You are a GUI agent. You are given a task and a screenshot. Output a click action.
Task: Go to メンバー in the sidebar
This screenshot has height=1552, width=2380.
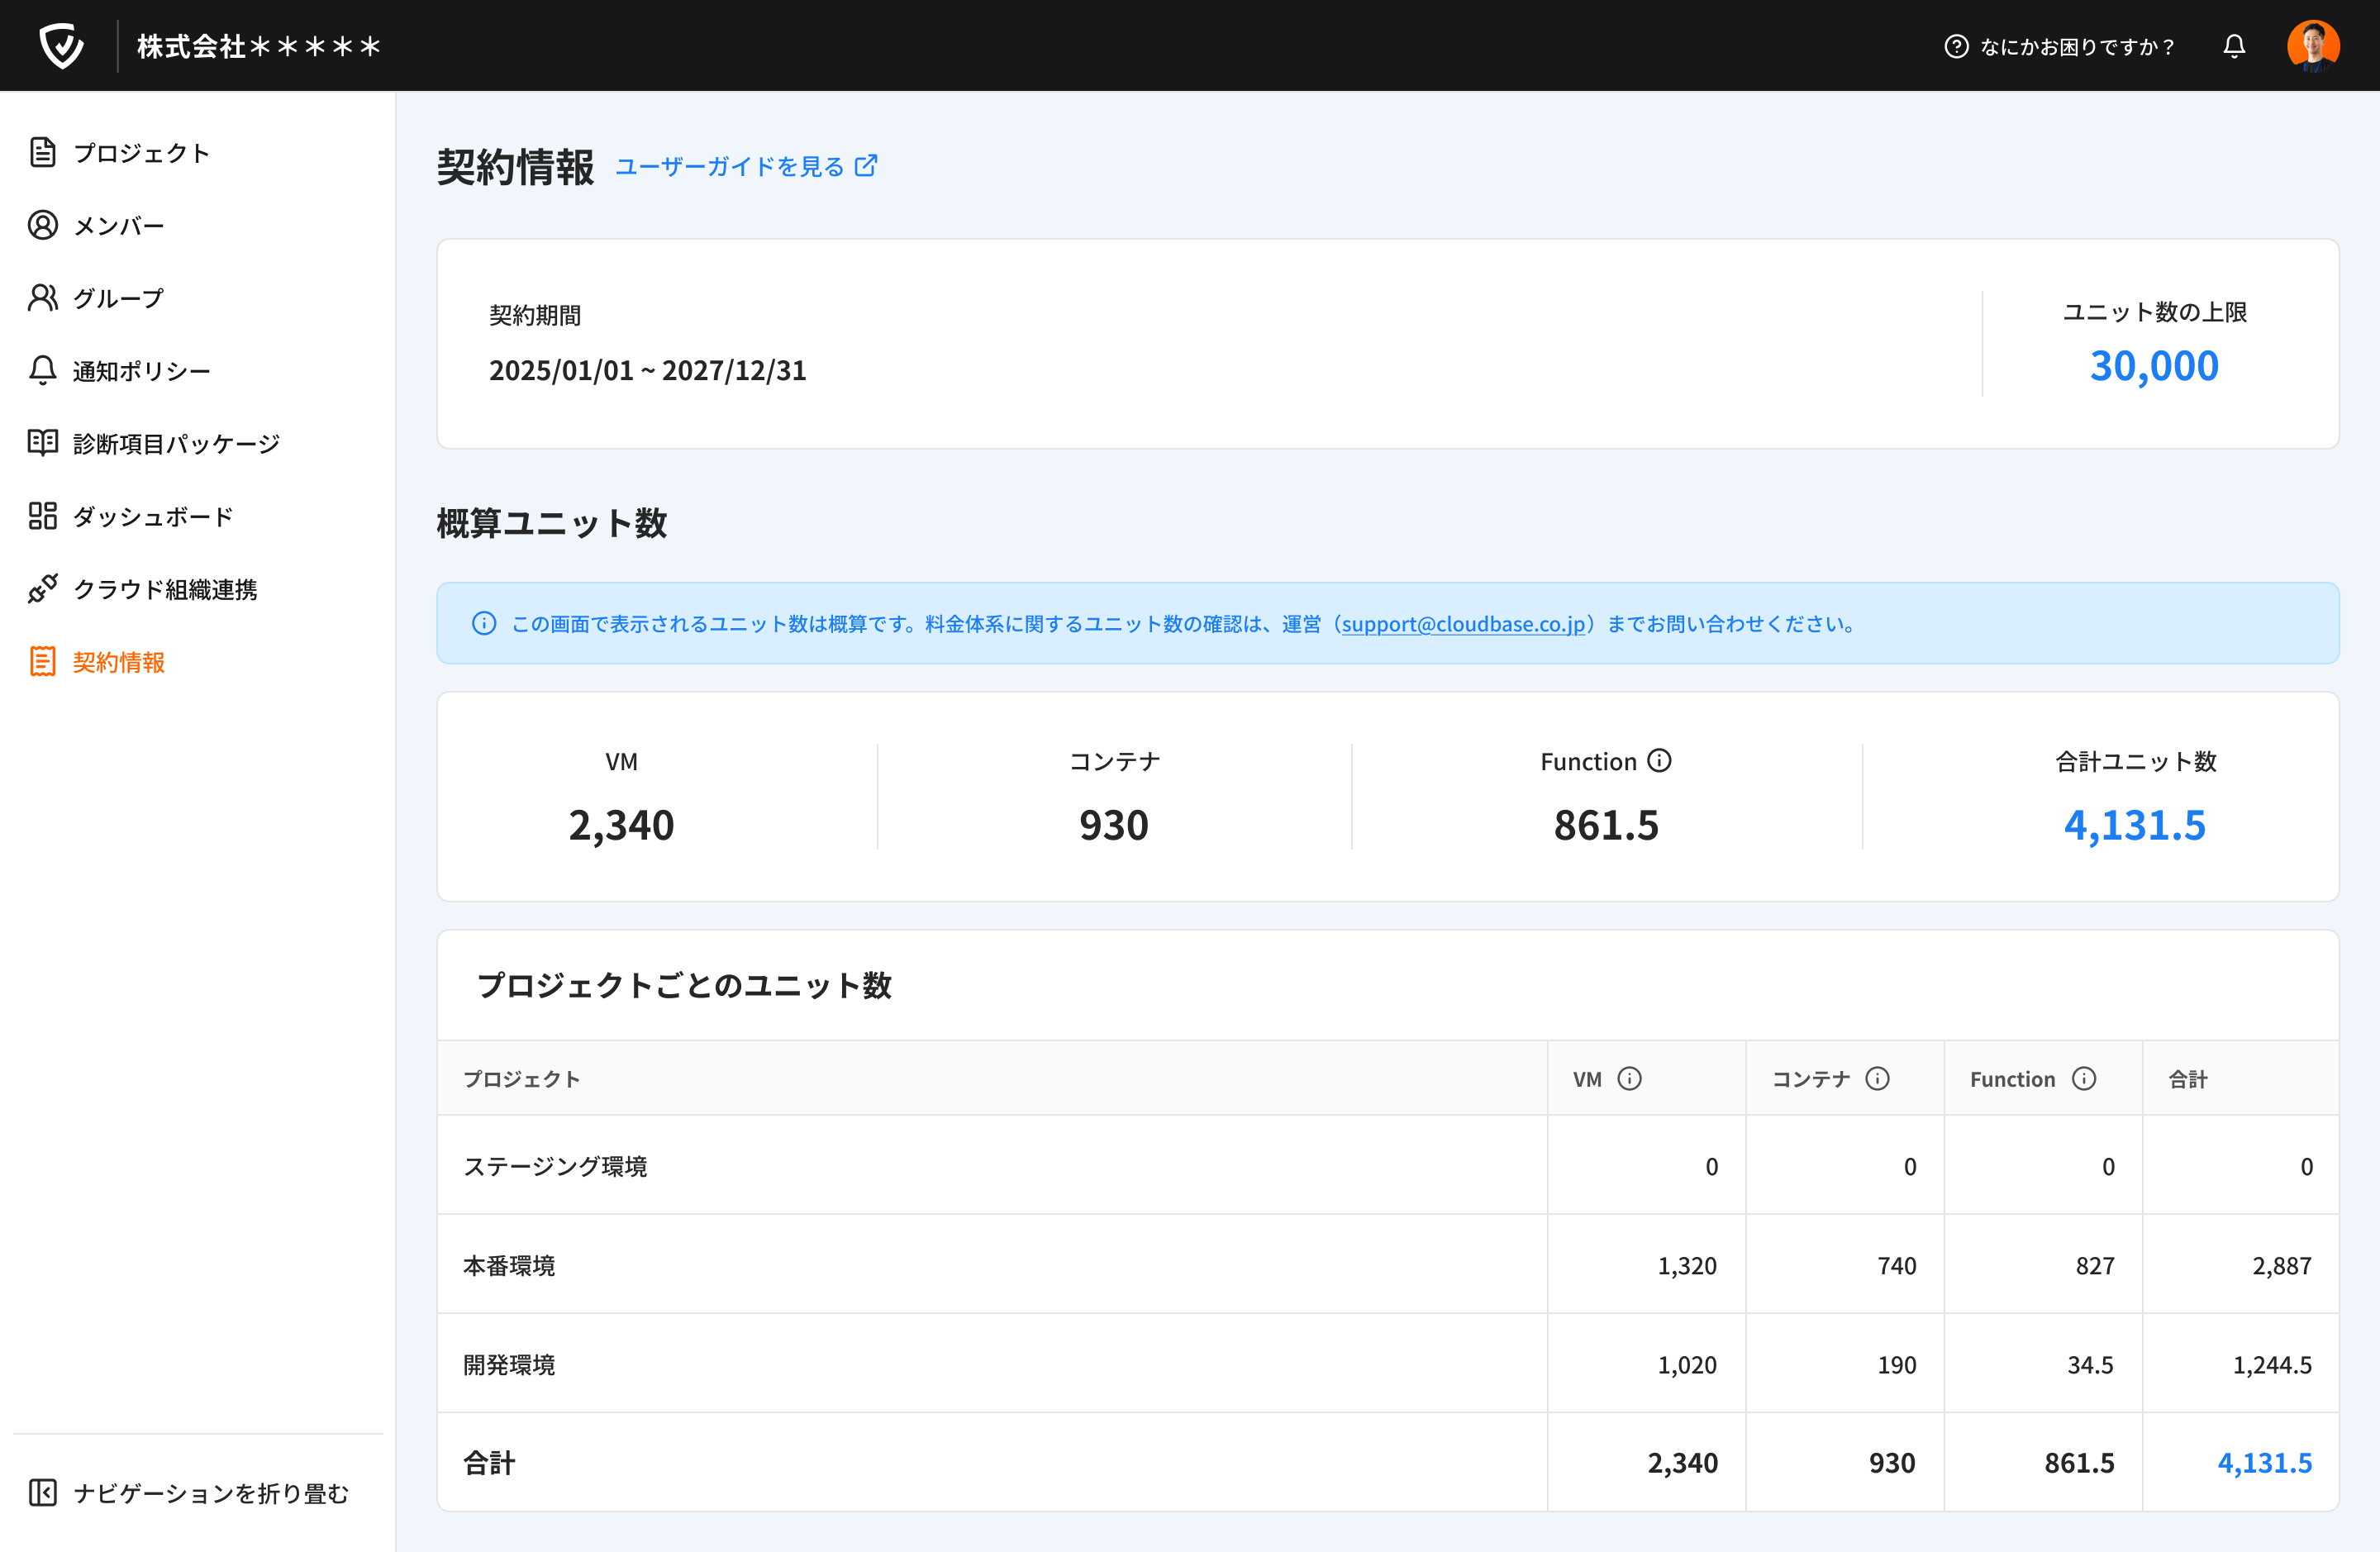(x=118, y=226)
